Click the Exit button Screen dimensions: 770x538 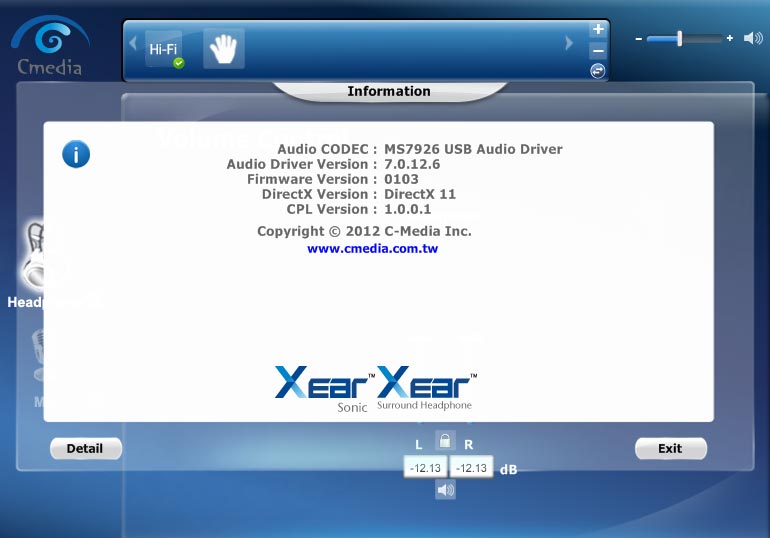[671, 448]
